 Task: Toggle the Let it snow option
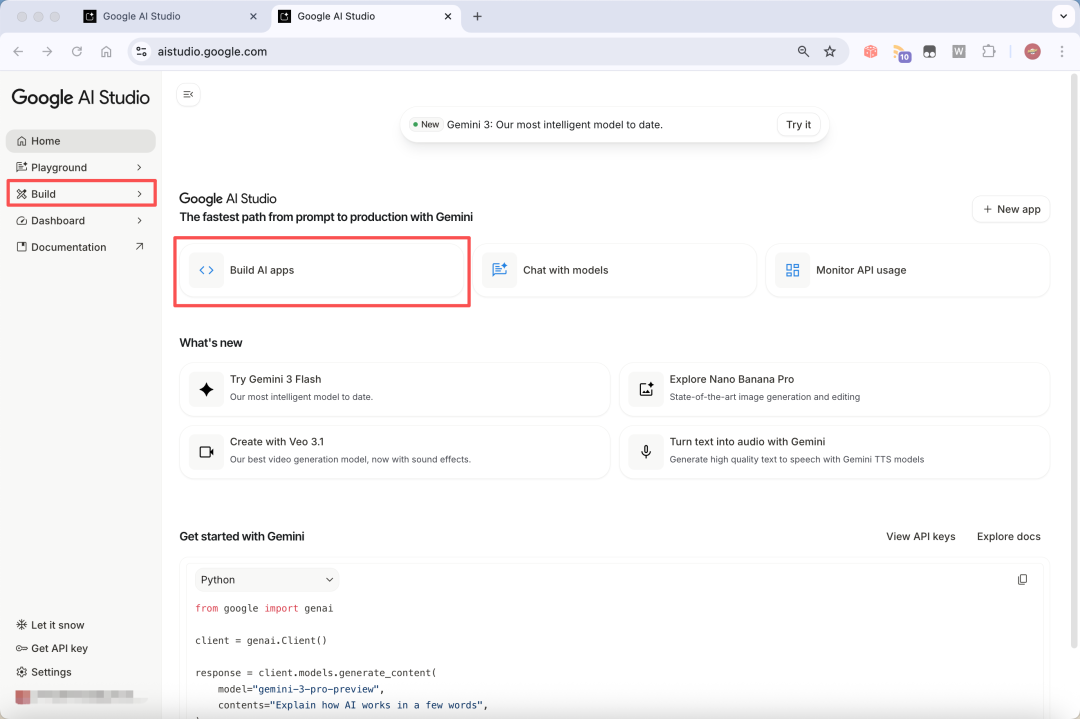50,625
